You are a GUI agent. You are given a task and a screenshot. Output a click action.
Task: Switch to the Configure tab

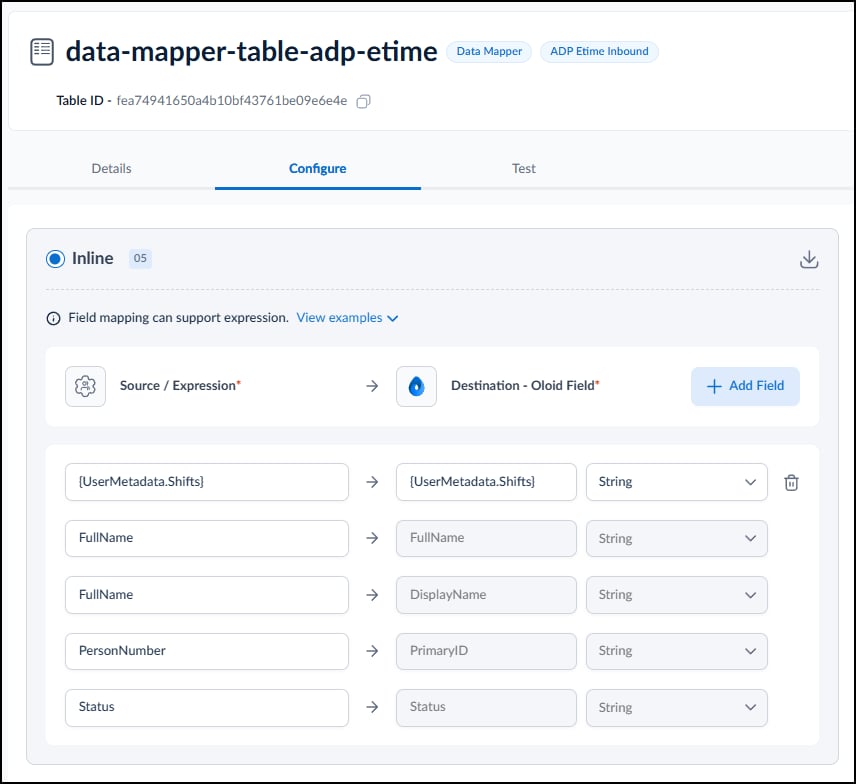318,169
